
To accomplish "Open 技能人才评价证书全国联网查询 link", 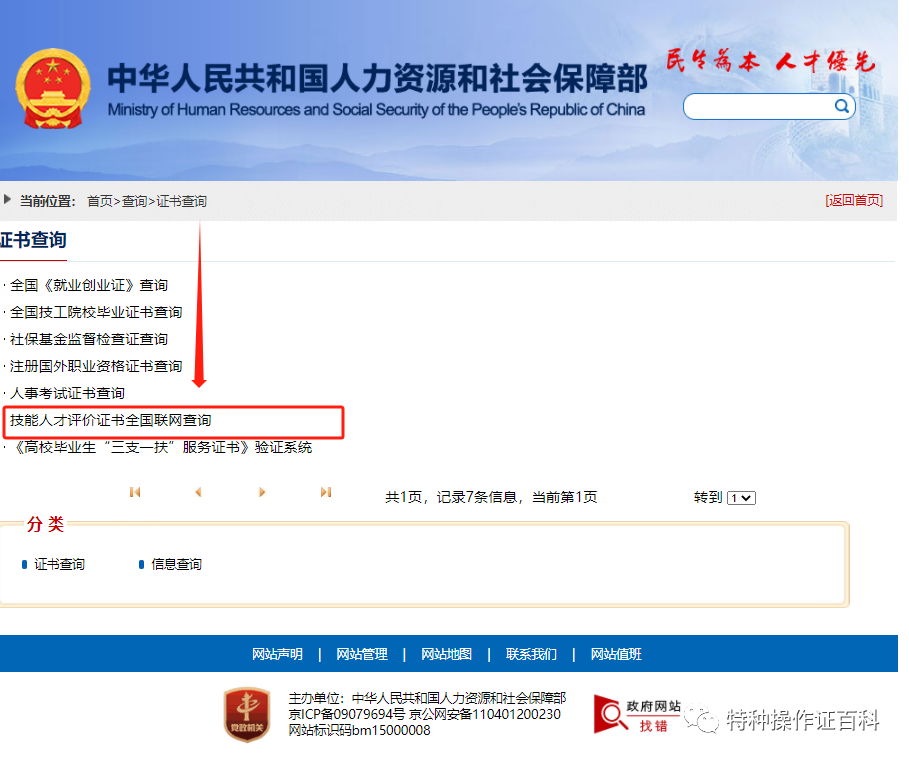I will 110,420.
